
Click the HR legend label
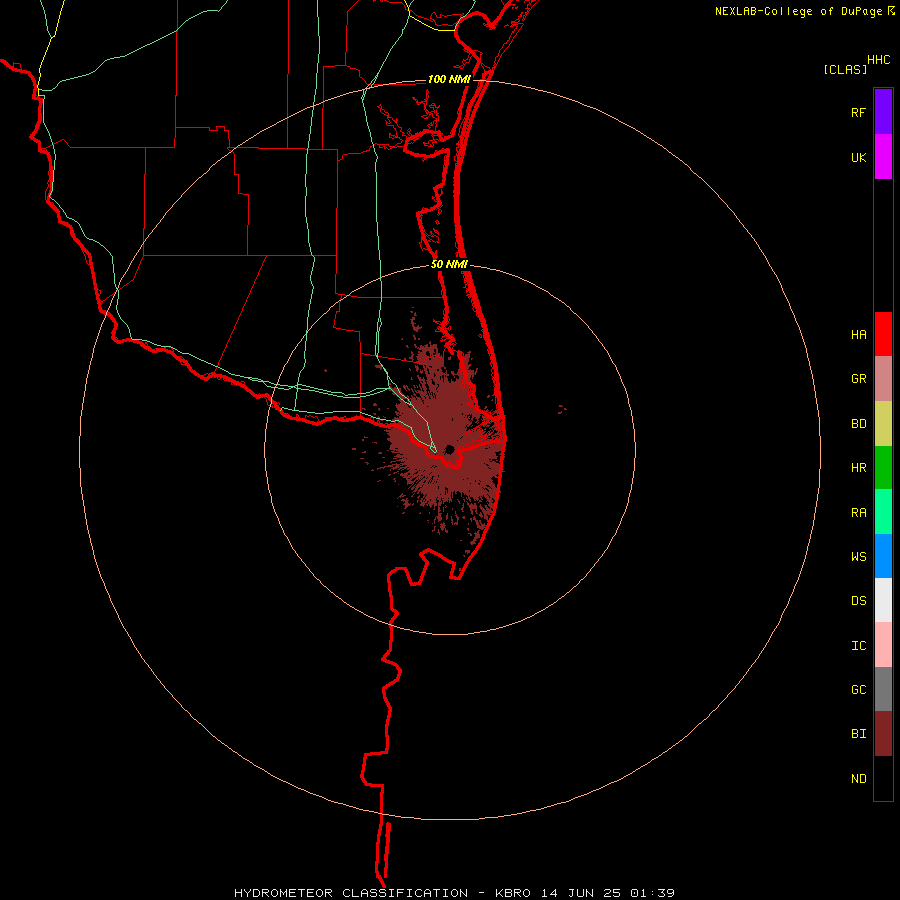tap(858, 468)
